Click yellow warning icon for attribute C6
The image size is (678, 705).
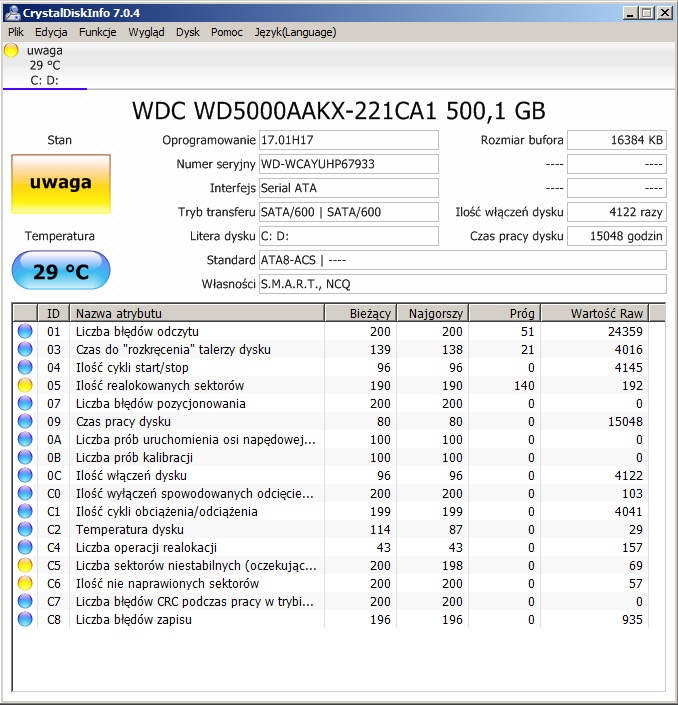[x=25, y=583]
